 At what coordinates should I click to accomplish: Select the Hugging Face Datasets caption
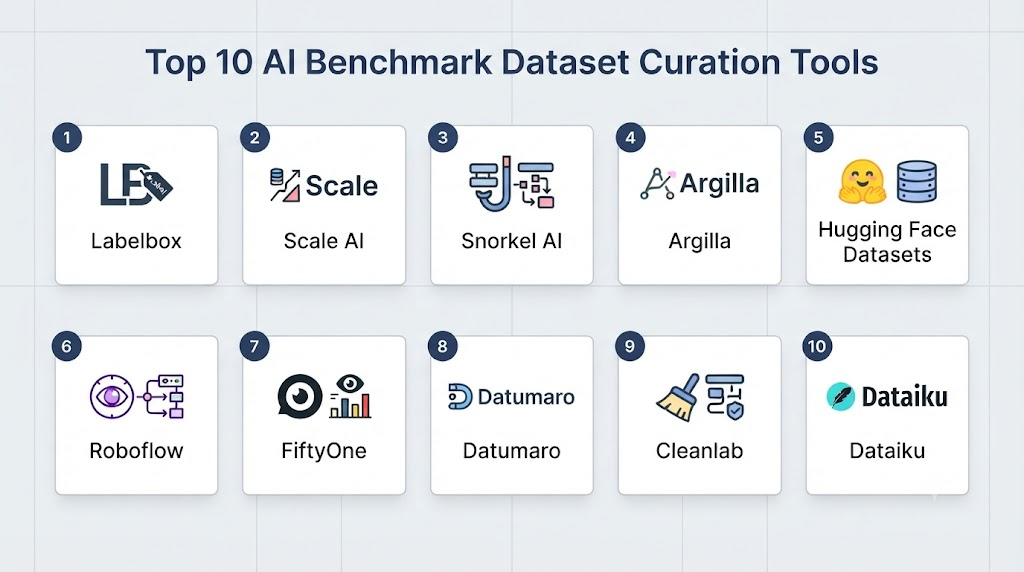click(x=887, y=242)
